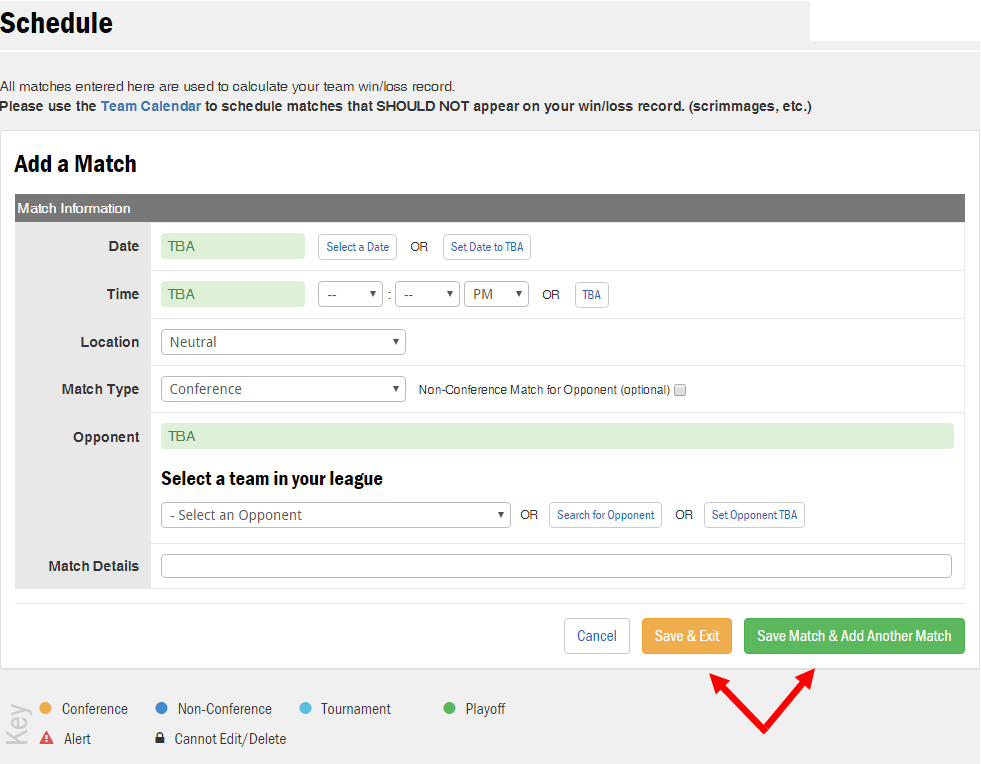Click the orange Save & Exit button
Viewport: 981px width, 764px height.
(x=687, y=636)
